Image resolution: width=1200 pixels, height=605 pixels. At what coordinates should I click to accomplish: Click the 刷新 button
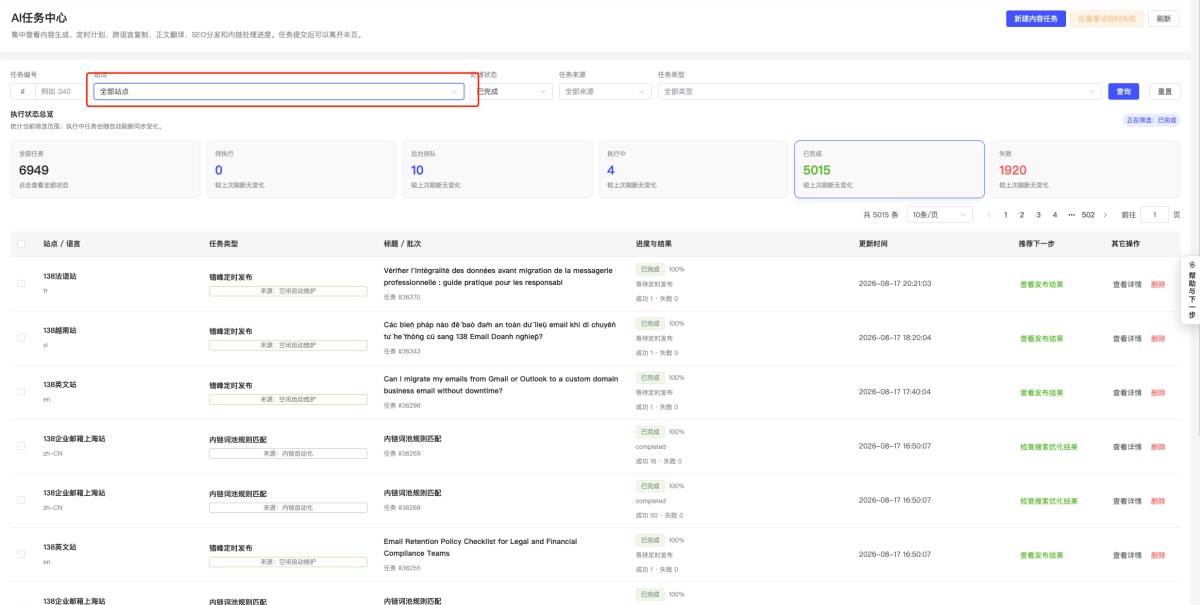[1163, 19]
